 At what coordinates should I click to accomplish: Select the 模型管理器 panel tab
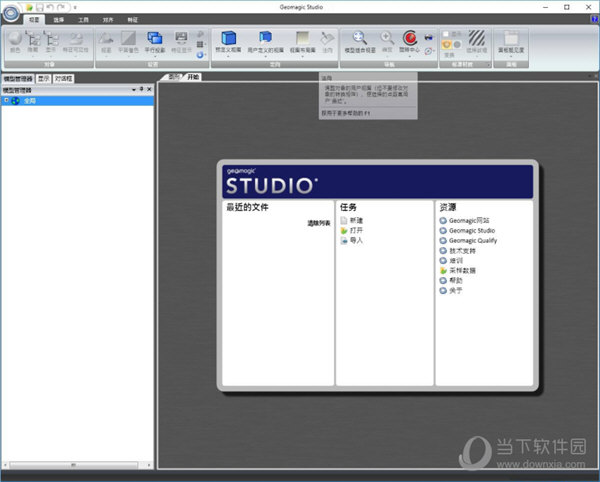[x=18, y=78]
